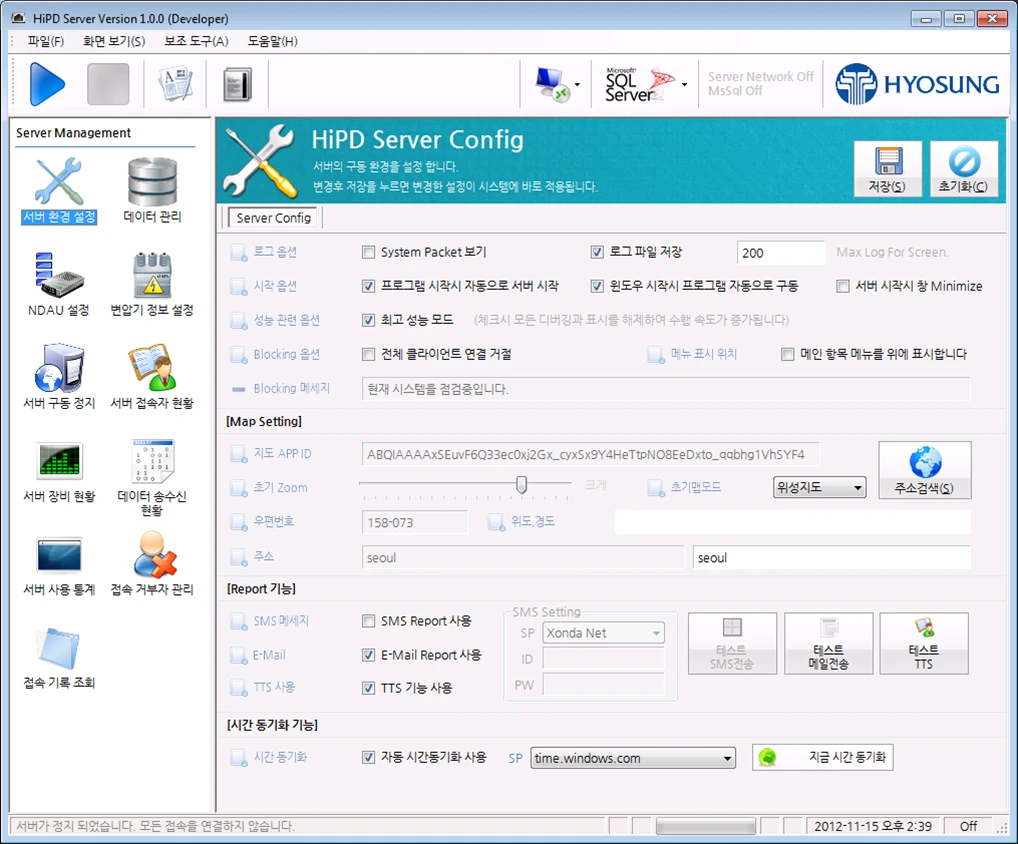Image resolution: width=1018 pixels, height=844 pixels.
Task: Click 테스트 SMS전송 button
Action: click(732, 643)
